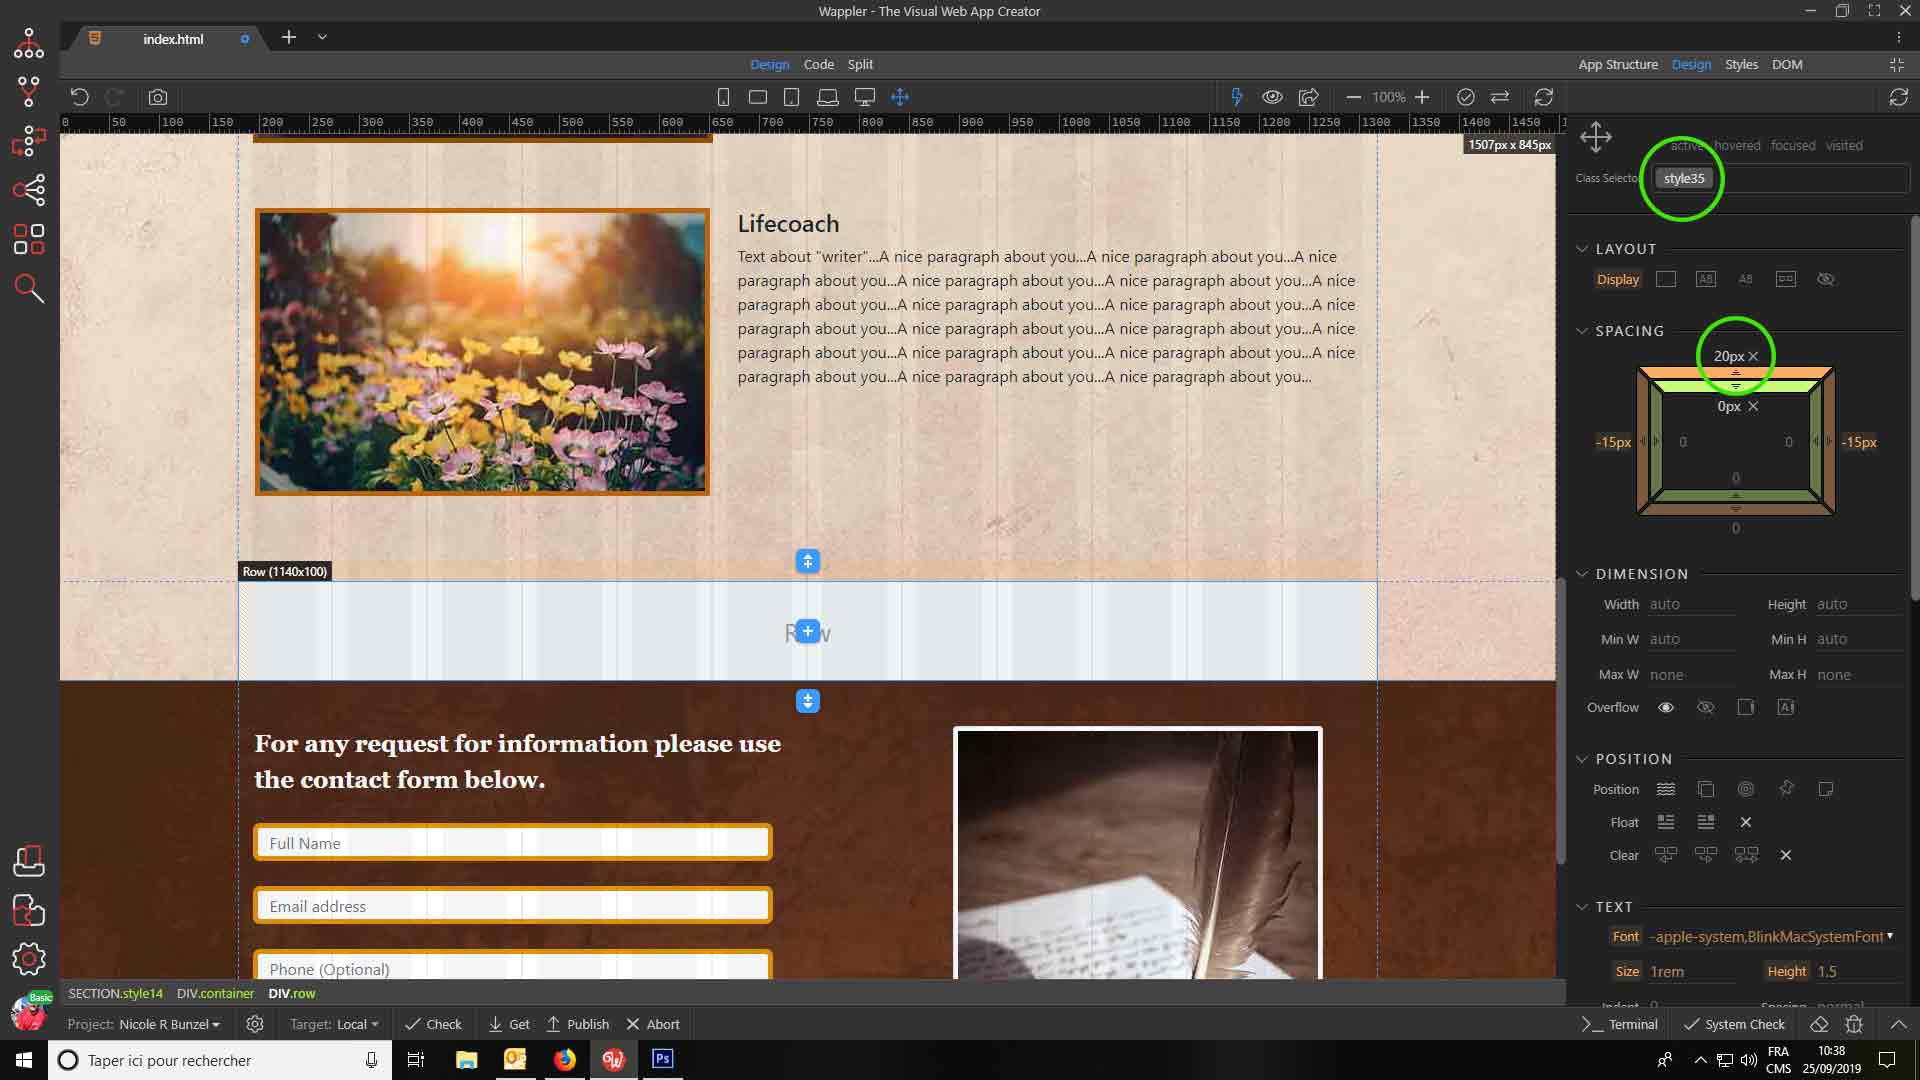Zoom in with the plus icon
The height and width of the screenshot is (1080, 1920).
coord(1422,97)
